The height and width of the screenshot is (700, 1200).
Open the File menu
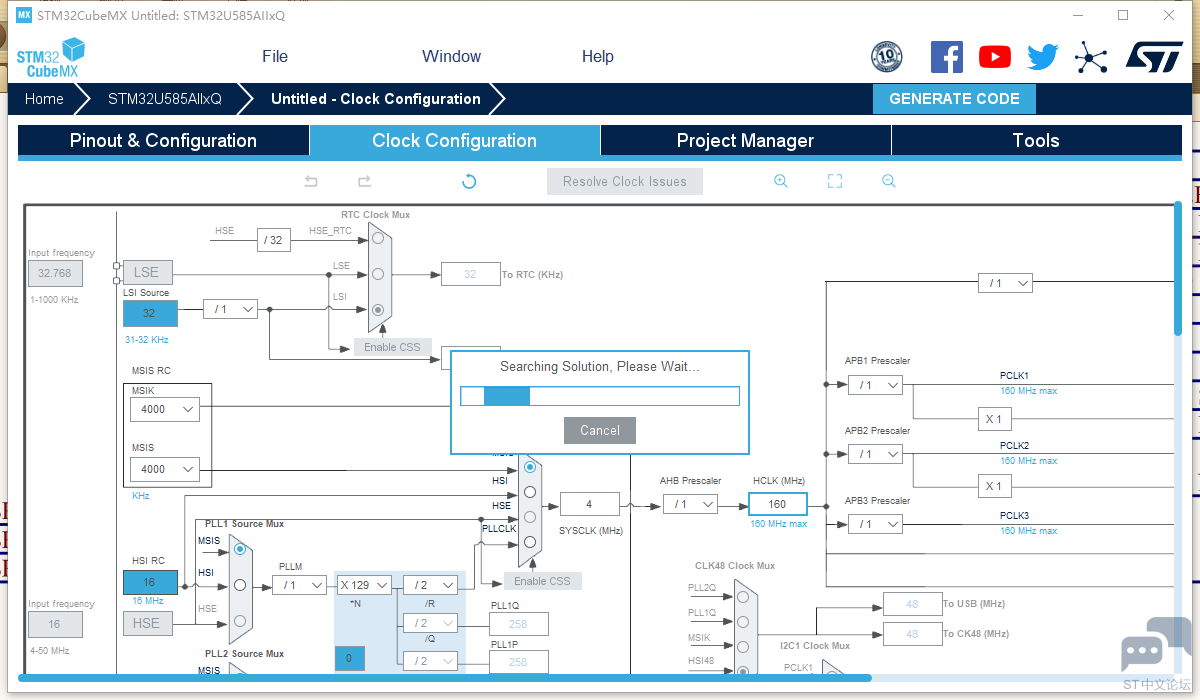(x=275, y=56)
